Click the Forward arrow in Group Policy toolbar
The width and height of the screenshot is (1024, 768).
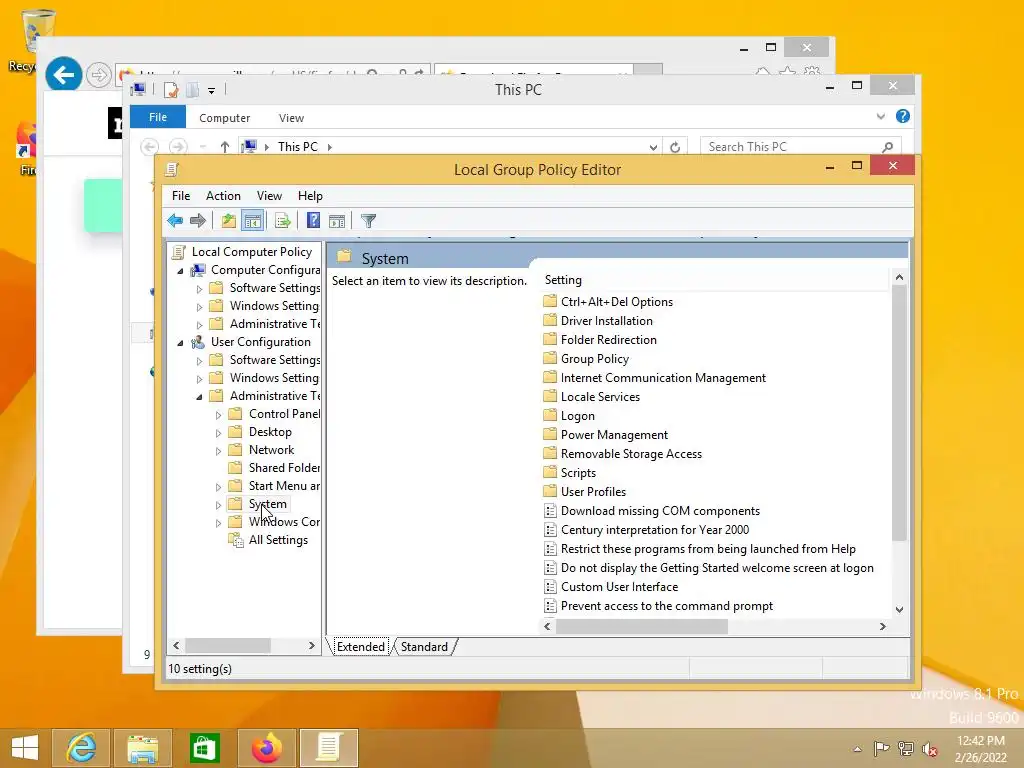pos(198,221)
